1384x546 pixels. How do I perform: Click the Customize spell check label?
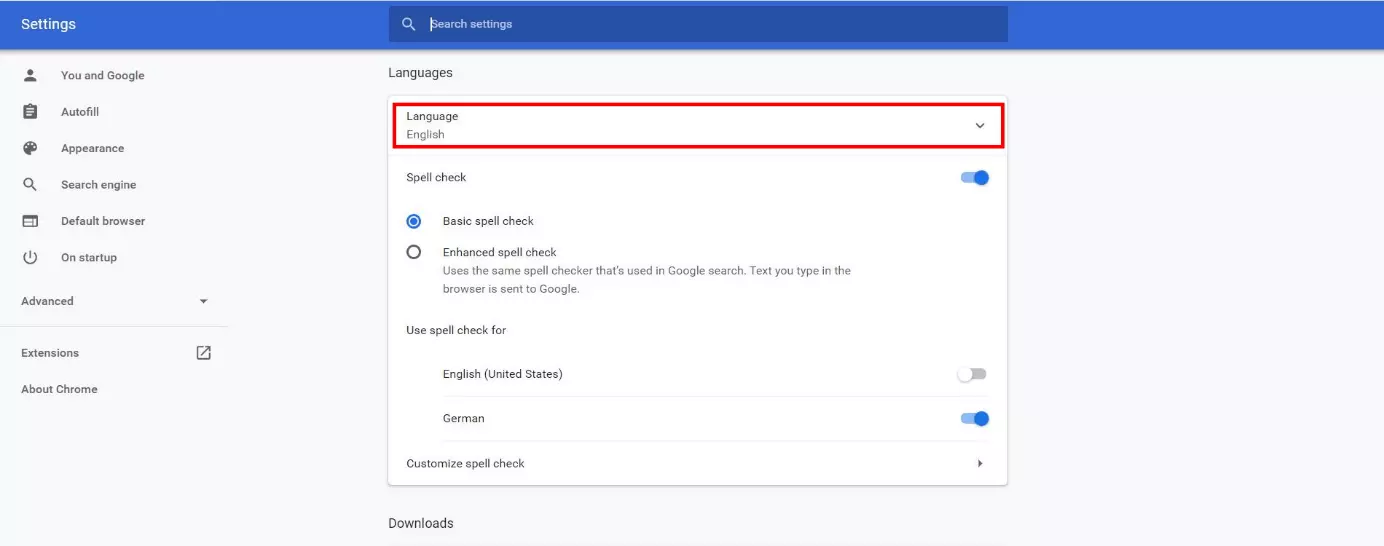(465, 464)
